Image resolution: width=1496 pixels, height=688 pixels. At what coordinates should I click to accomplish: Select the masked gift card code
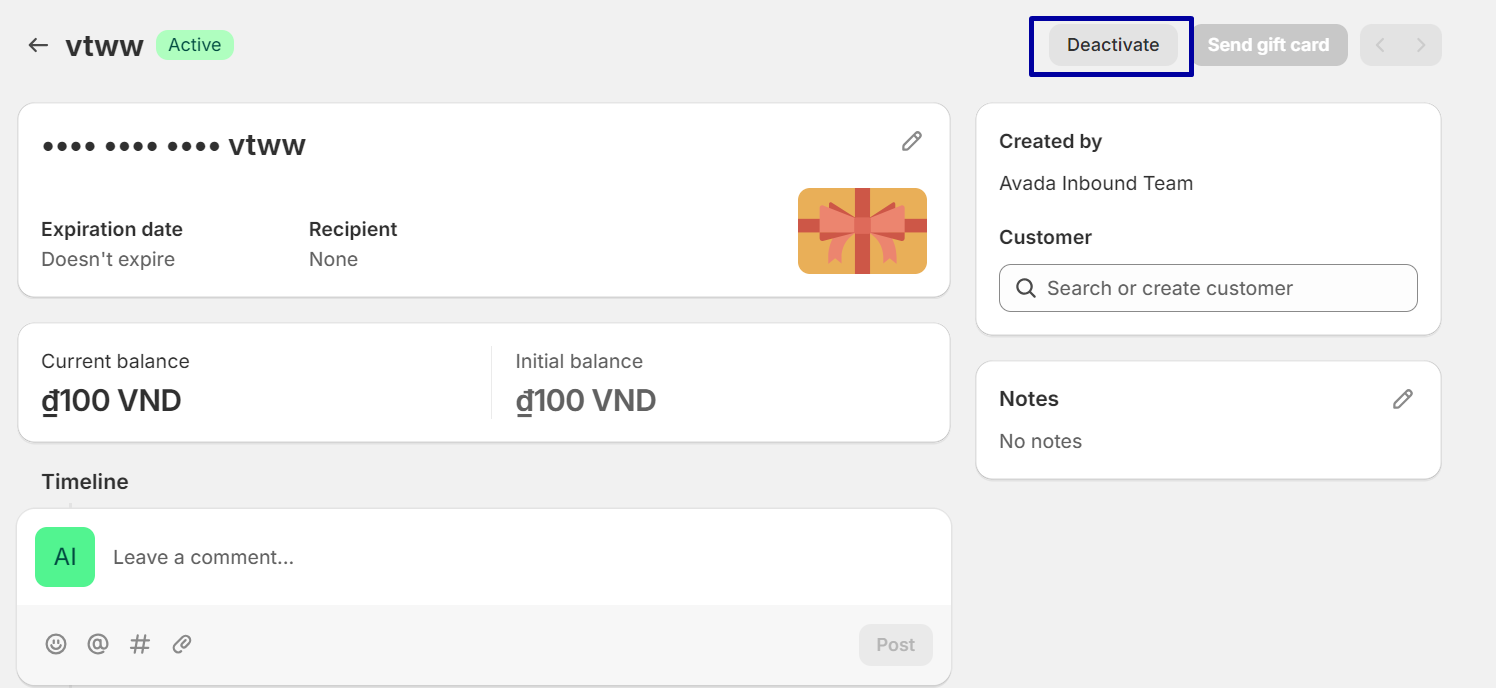pyautogui.click(x=173, y=146)
